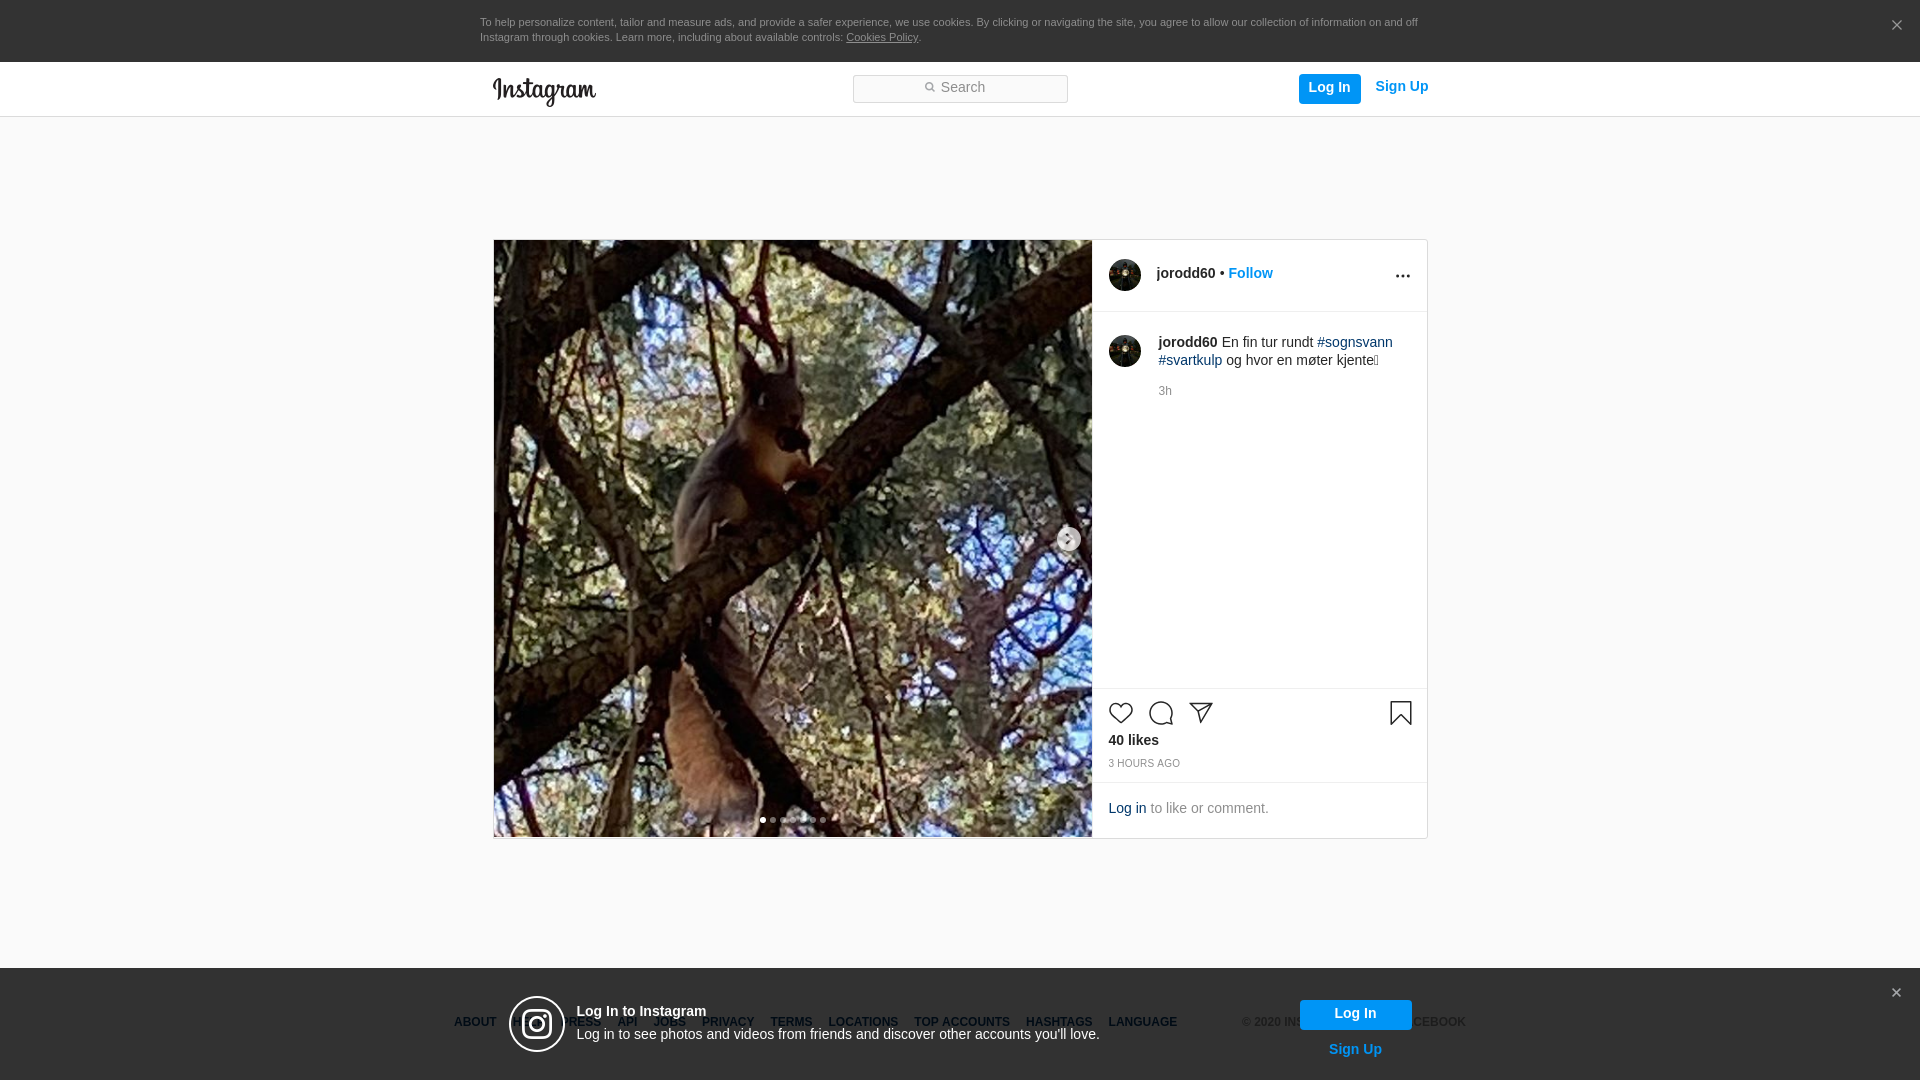Image resolution: width=1920 pixels, height=1080 pixels.
Task: Like the post with the heart icon
Action: (1120, 713)
